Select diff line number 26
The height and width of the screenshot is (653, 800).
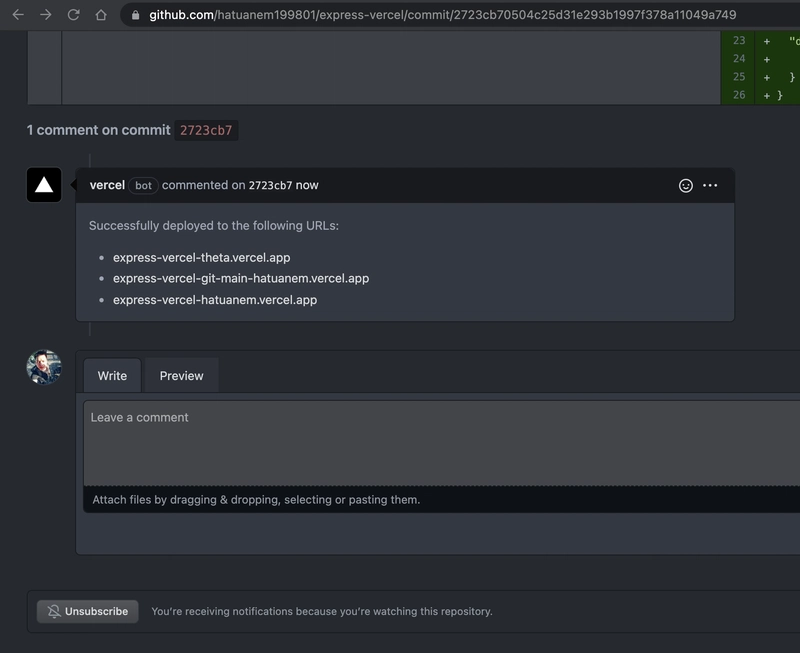click(739, 95)
